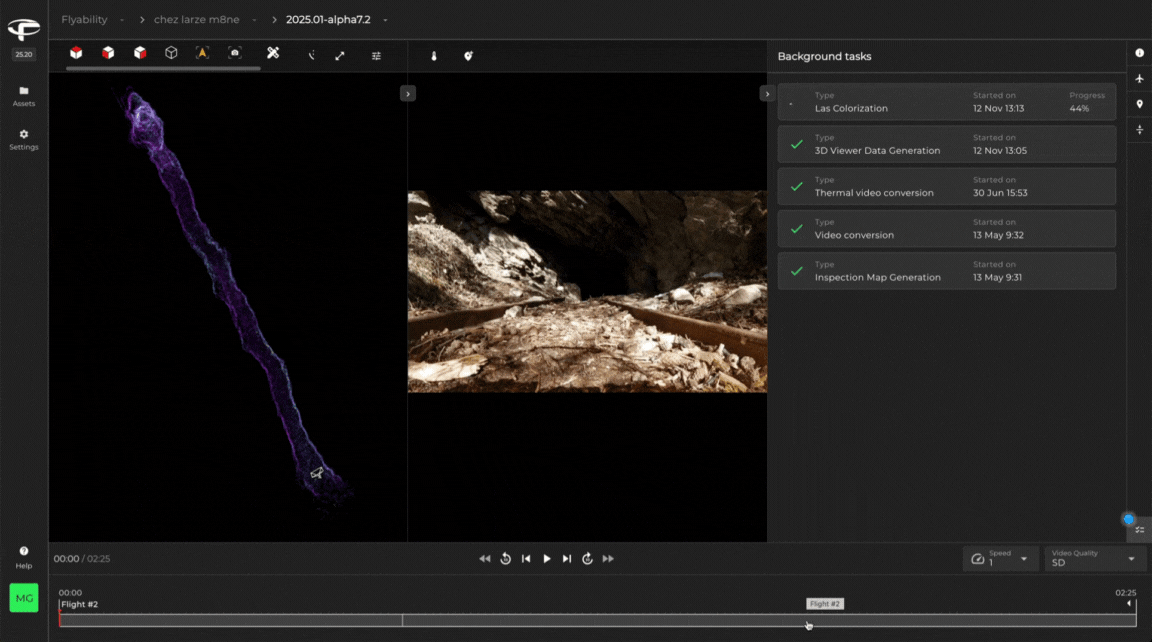1152x642 pixels.
Task: Click the camera snapshot toolbar icon
Action: pos(234,53)
